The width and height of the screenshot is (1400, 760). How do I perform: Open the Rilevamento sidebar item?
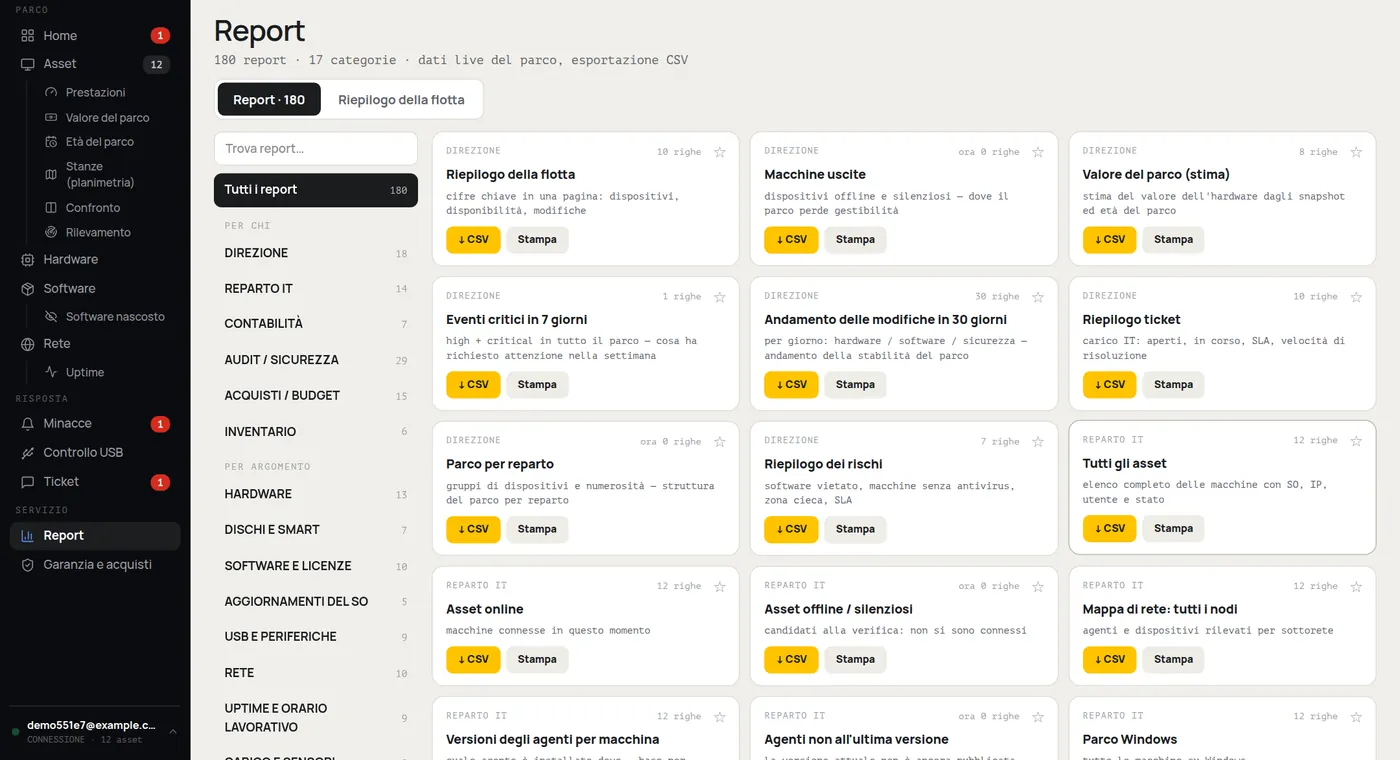[x=98, y=233]
